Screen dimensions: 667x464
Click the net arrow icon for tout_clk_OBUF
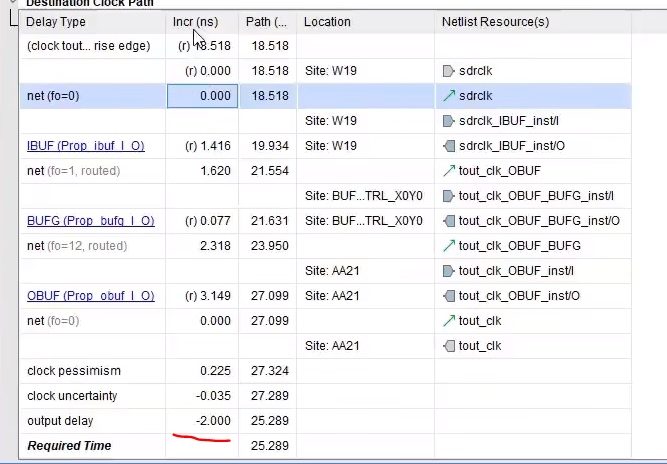click(449, 171)
